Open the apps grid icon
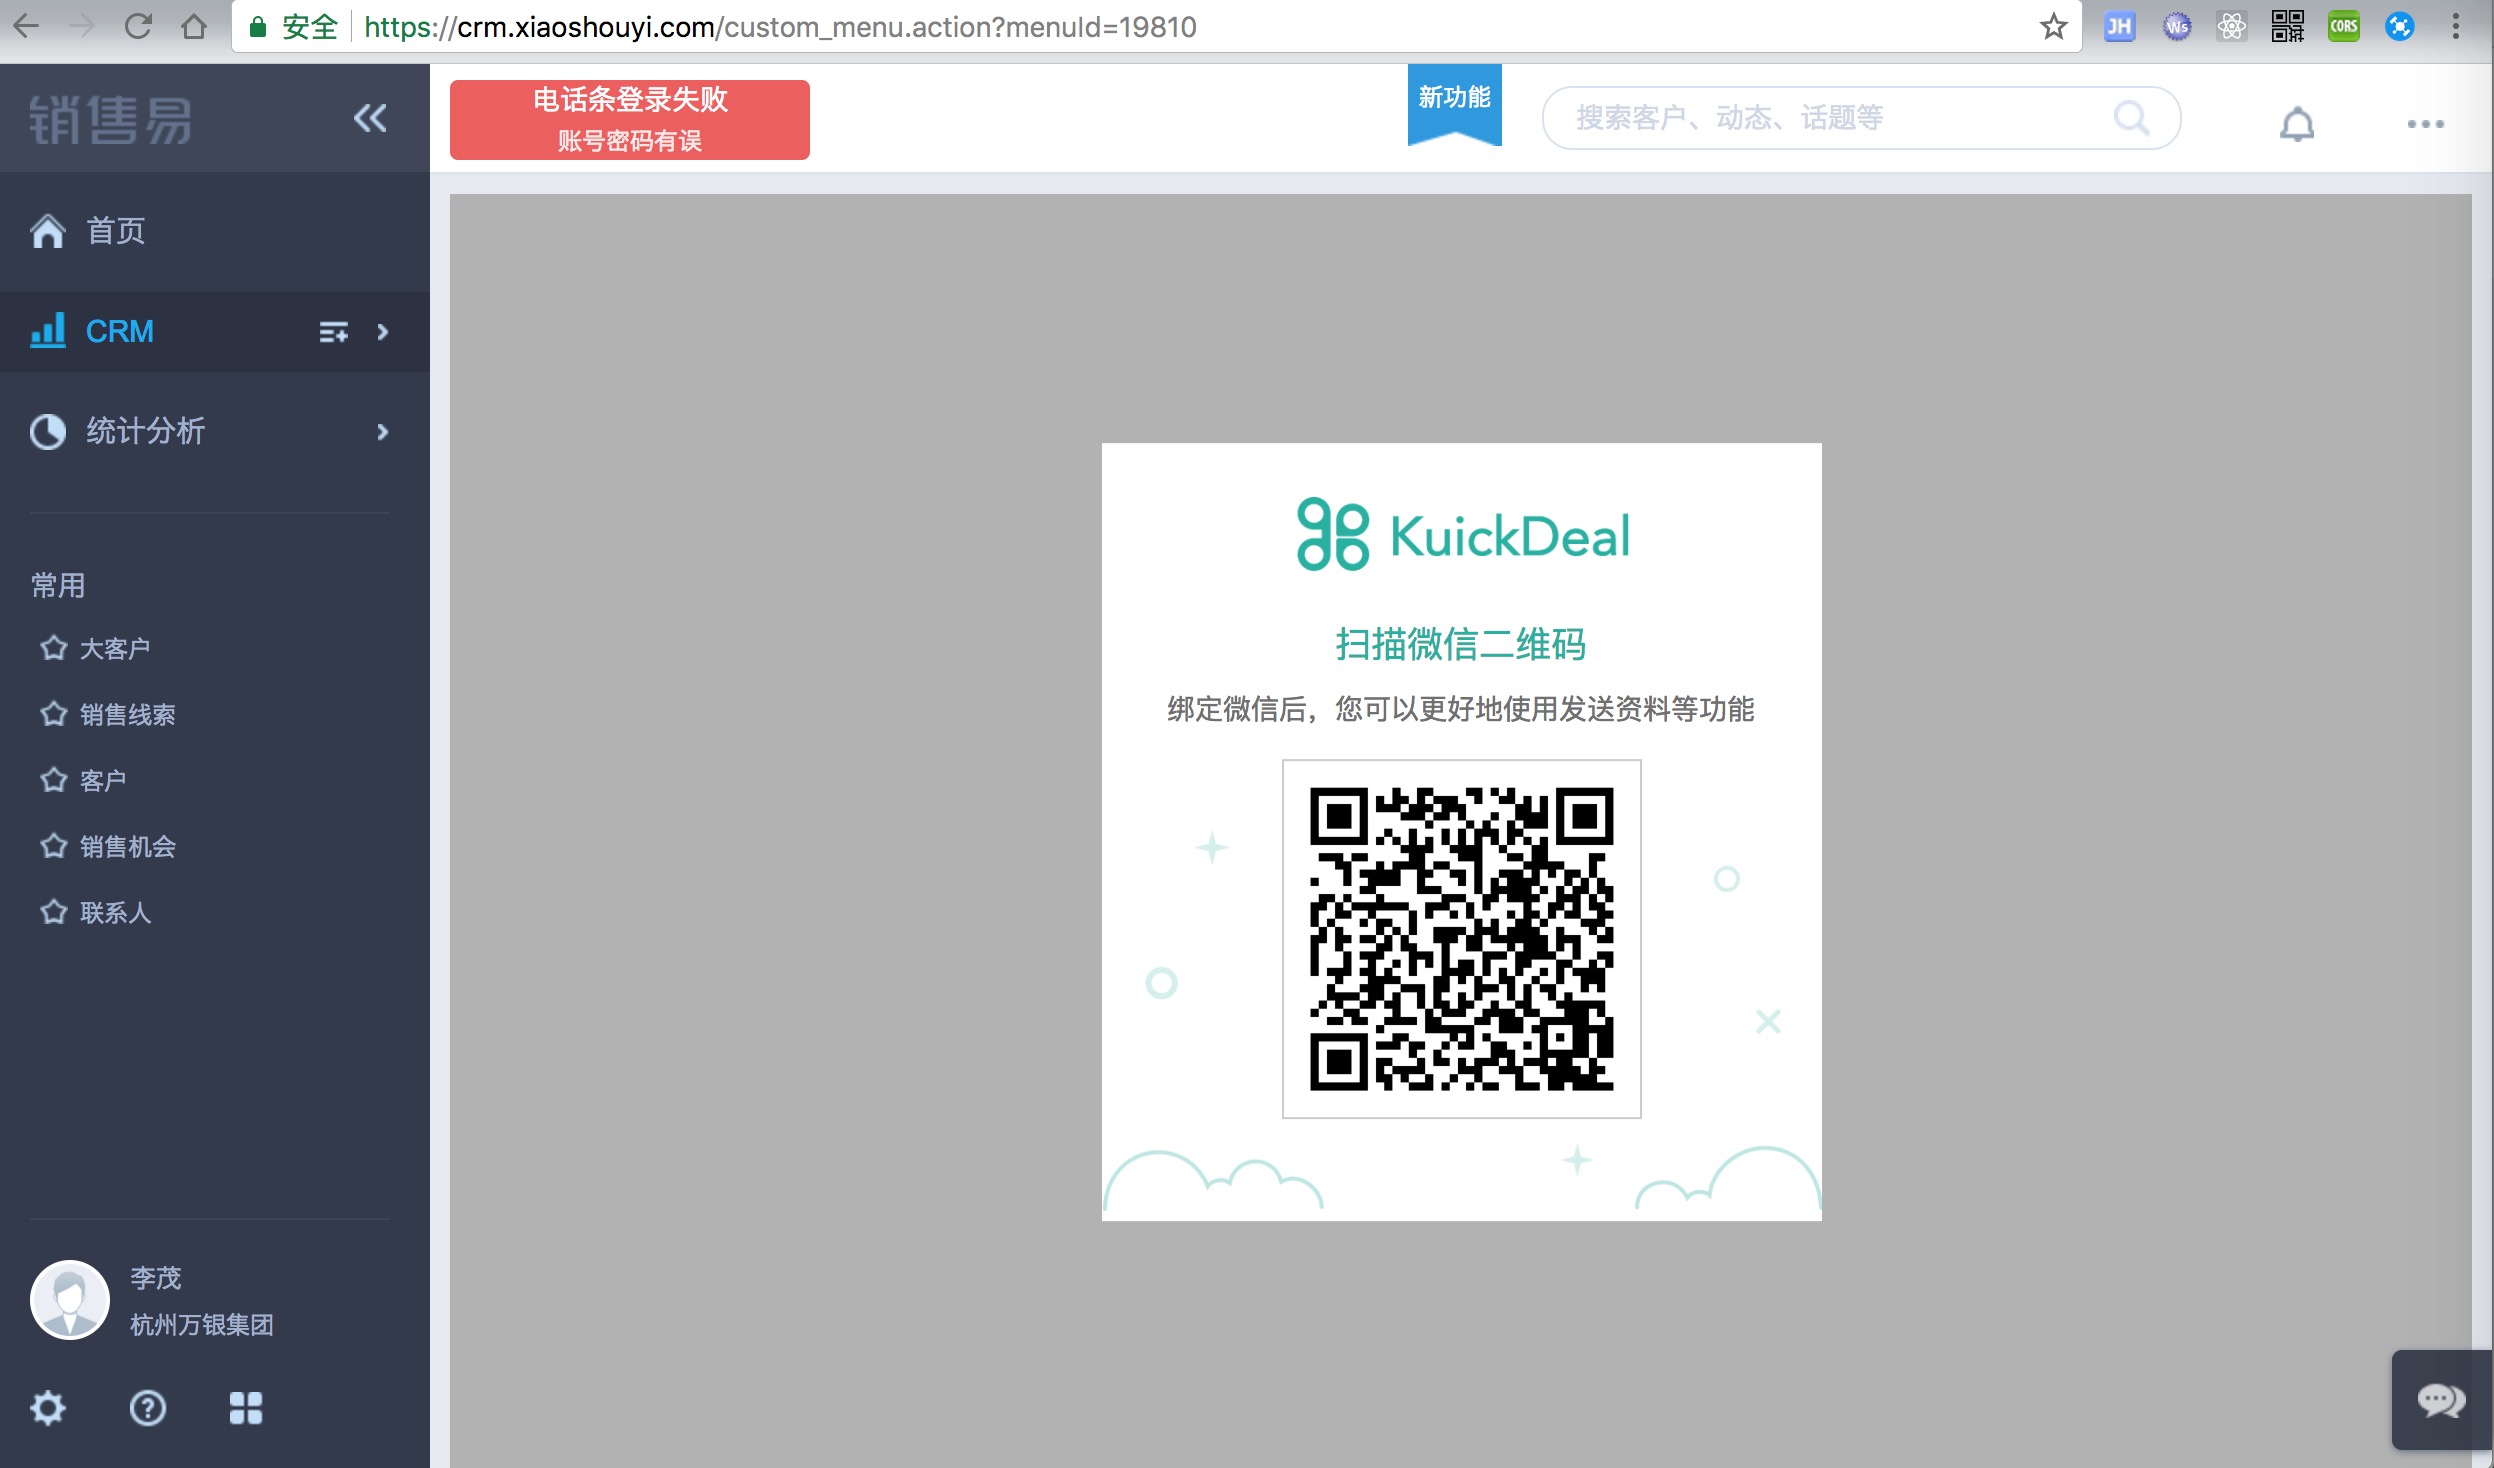 click(x=245, y=1407)
